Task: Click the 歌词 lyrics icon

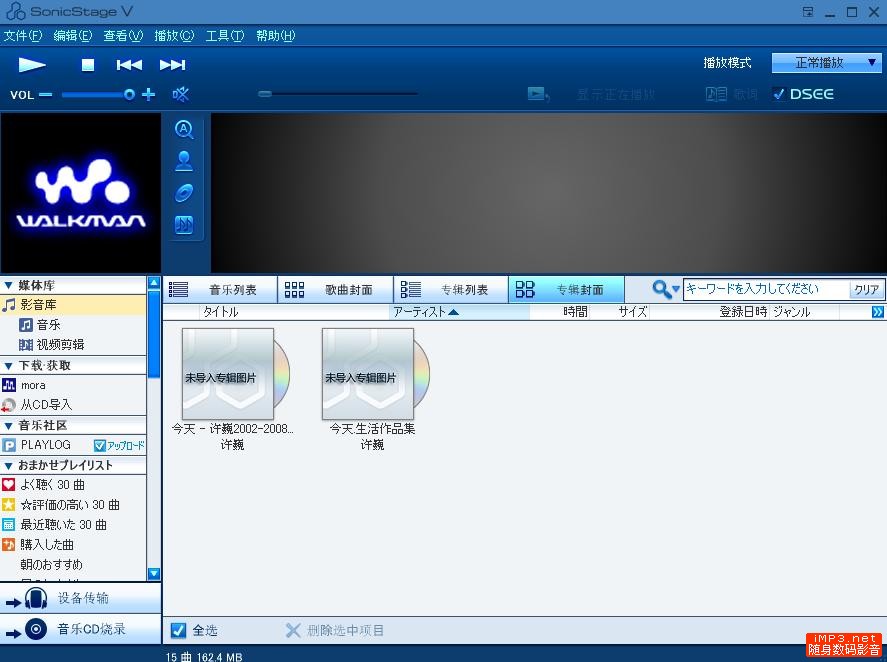Action: [x=716, y=94]
